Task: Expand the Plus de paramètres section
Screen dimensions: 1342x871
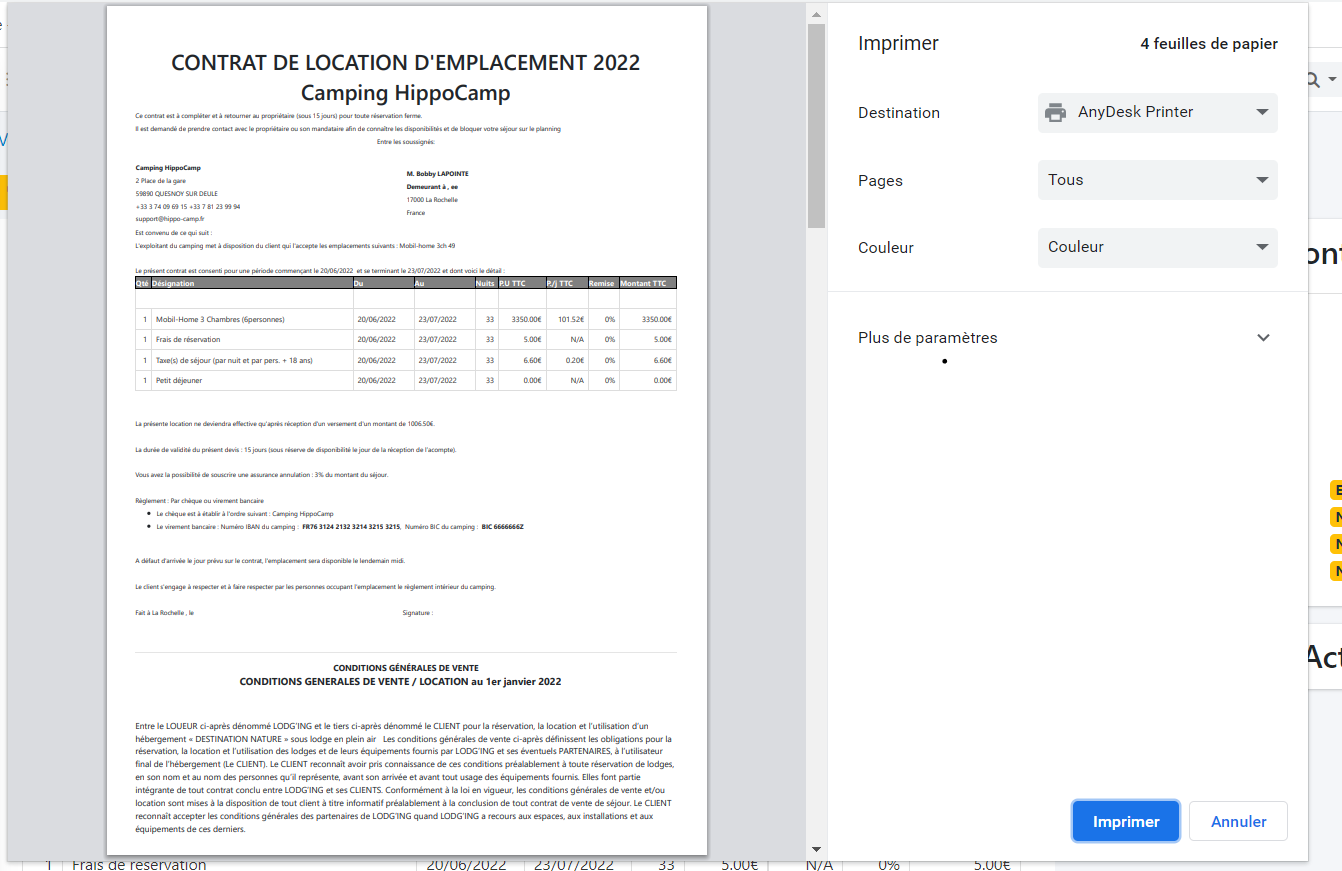Action: tap(928, 338)
